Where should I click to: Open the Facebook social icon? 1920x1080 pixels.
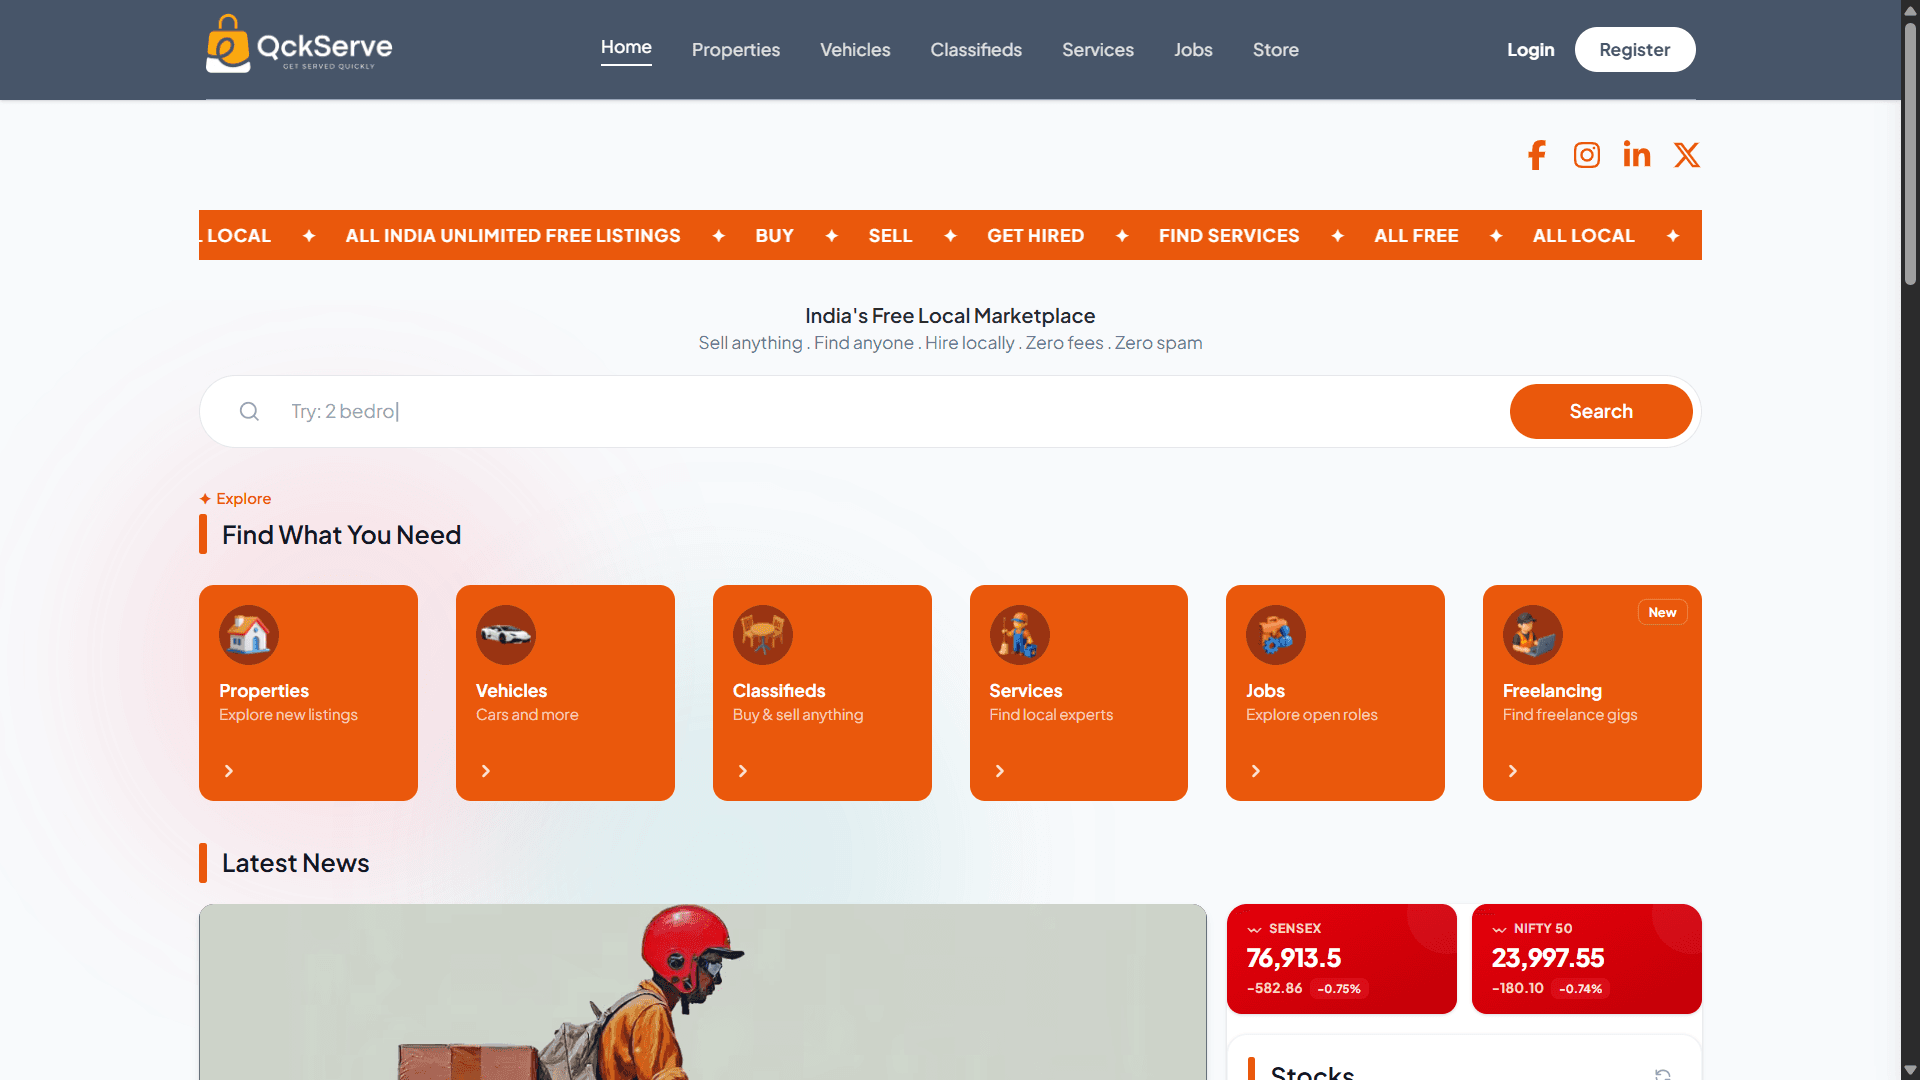(1537, 155)
